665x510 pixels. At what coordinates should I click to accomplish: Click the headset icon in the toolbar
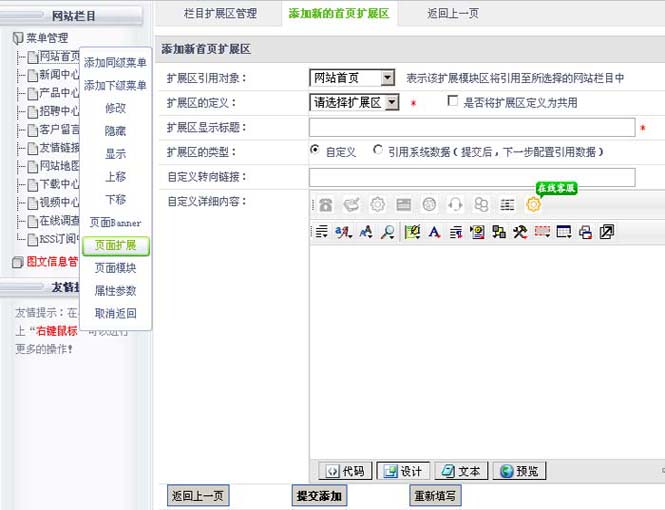[x=455, y=205]
